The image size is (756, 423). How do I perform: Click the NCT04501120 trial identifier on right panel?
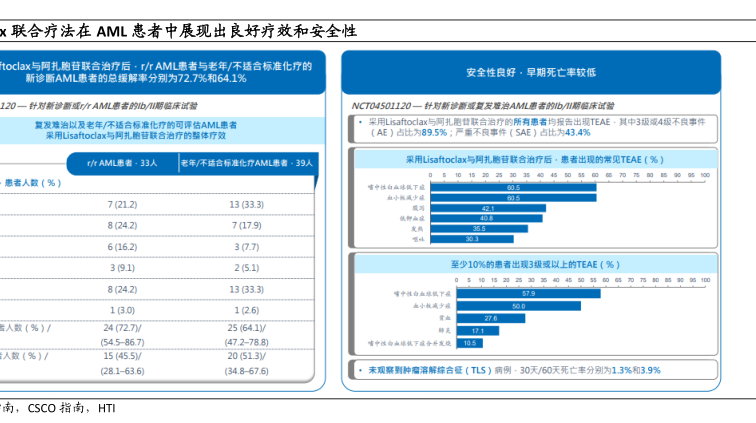(x=374, y=105)
